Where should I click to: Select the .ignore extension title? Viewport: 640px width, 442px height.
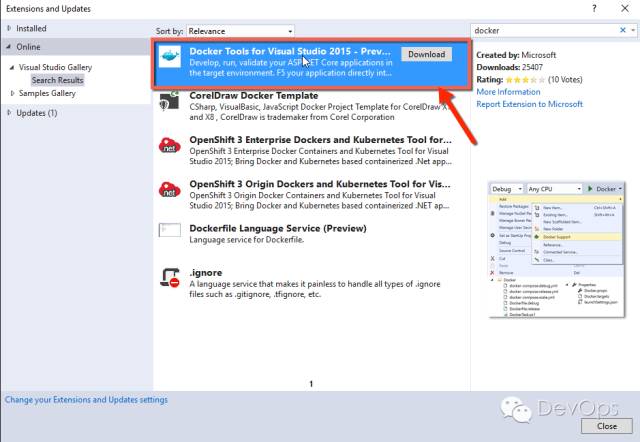pos(206,273)
